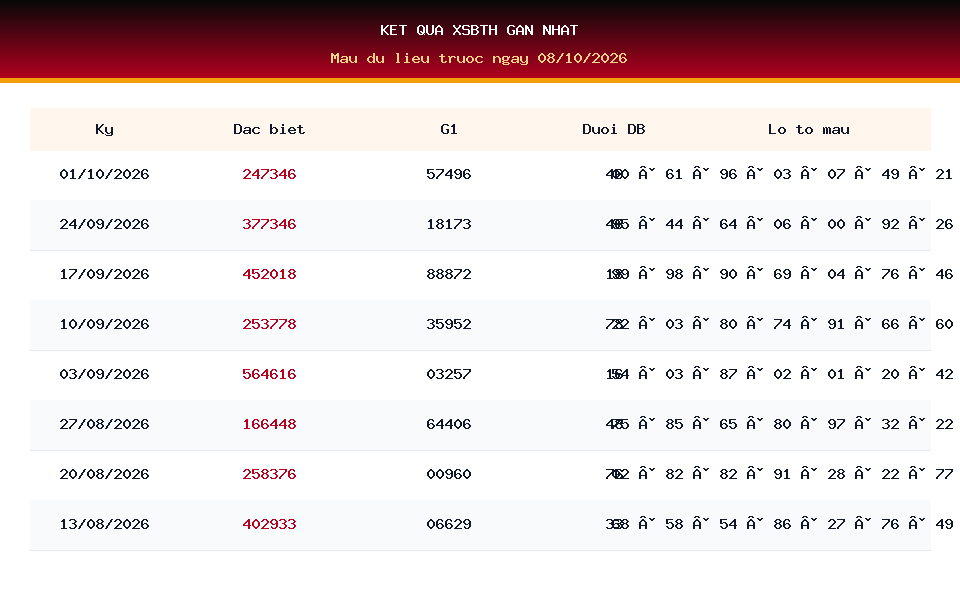Image resolution: width=960 pixels, height=590 pixels.
Task: Click special prize number 402933
Action: (x=269, y=525)
